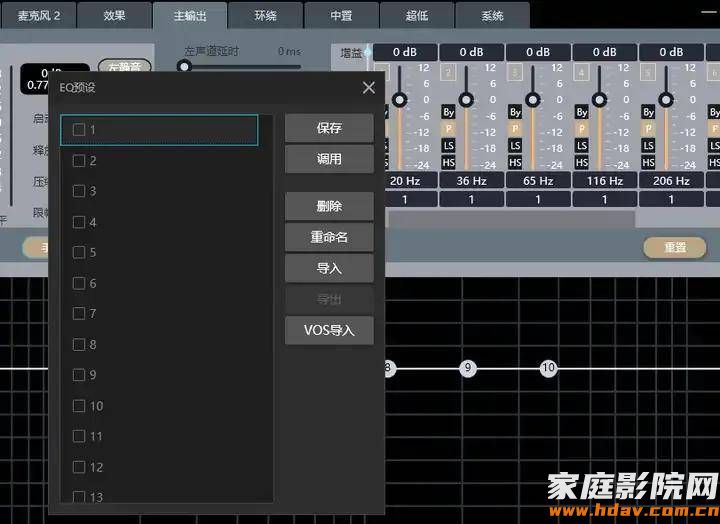This screenshot has width=720, height=524.
Task: Close the EQ预设 dialog with the X
Action: pyautogui.click(x=368, y=87)
